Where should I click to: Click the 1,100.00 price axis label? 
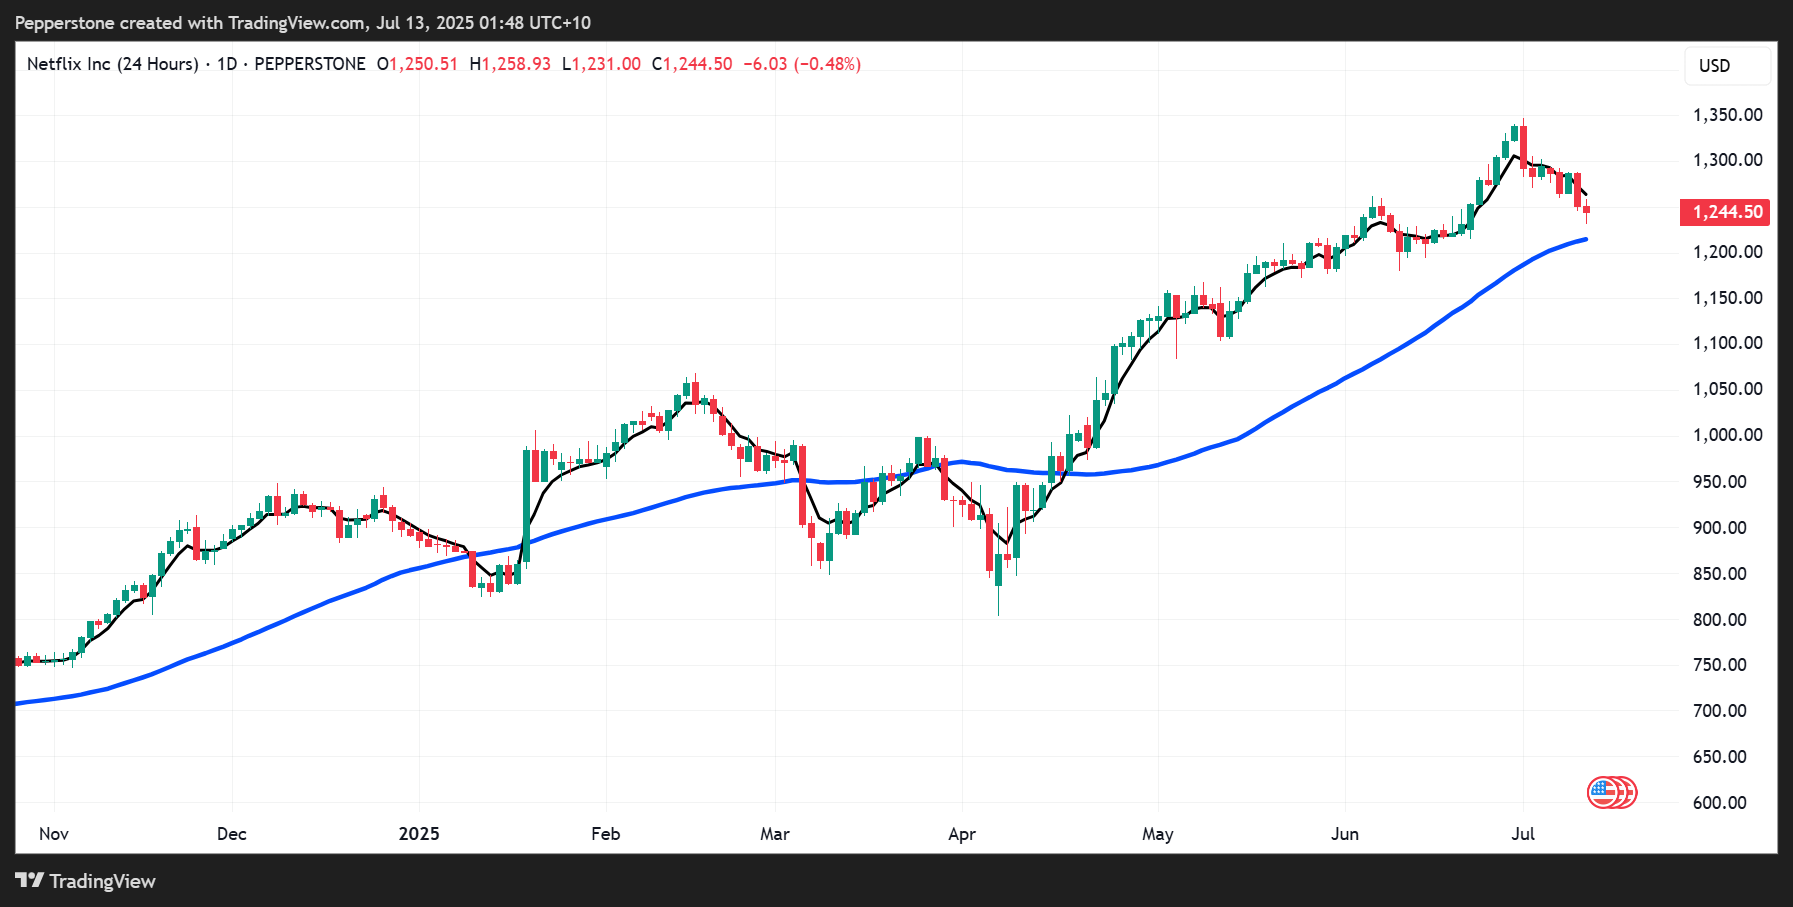(x=1727, y=343)
